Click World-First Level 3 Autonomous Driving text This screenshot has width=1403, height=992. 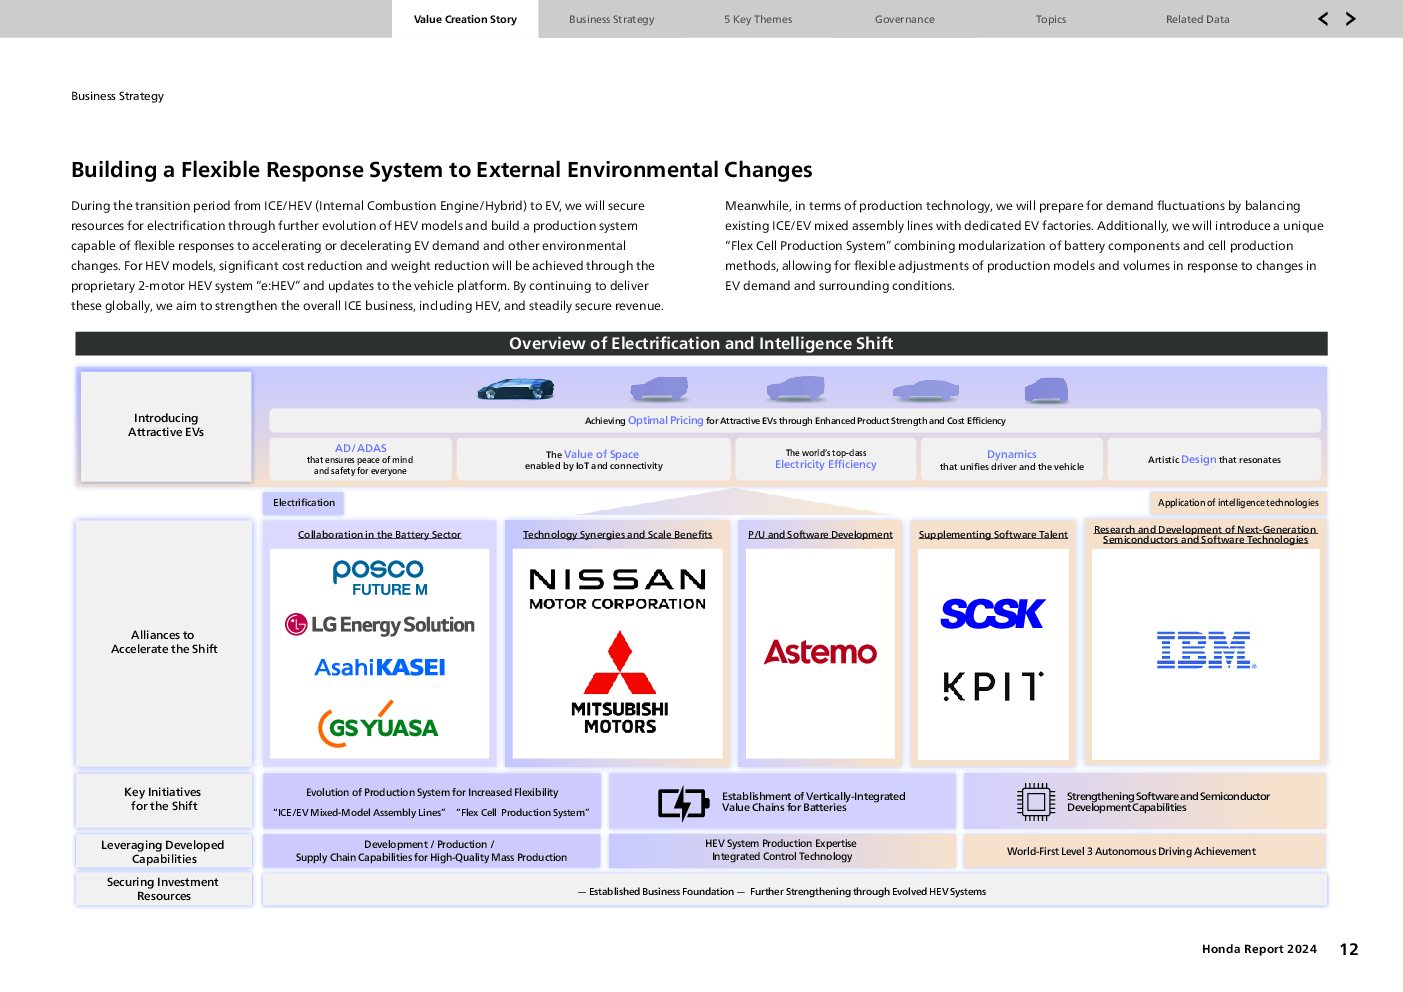tap(1131, 851)
